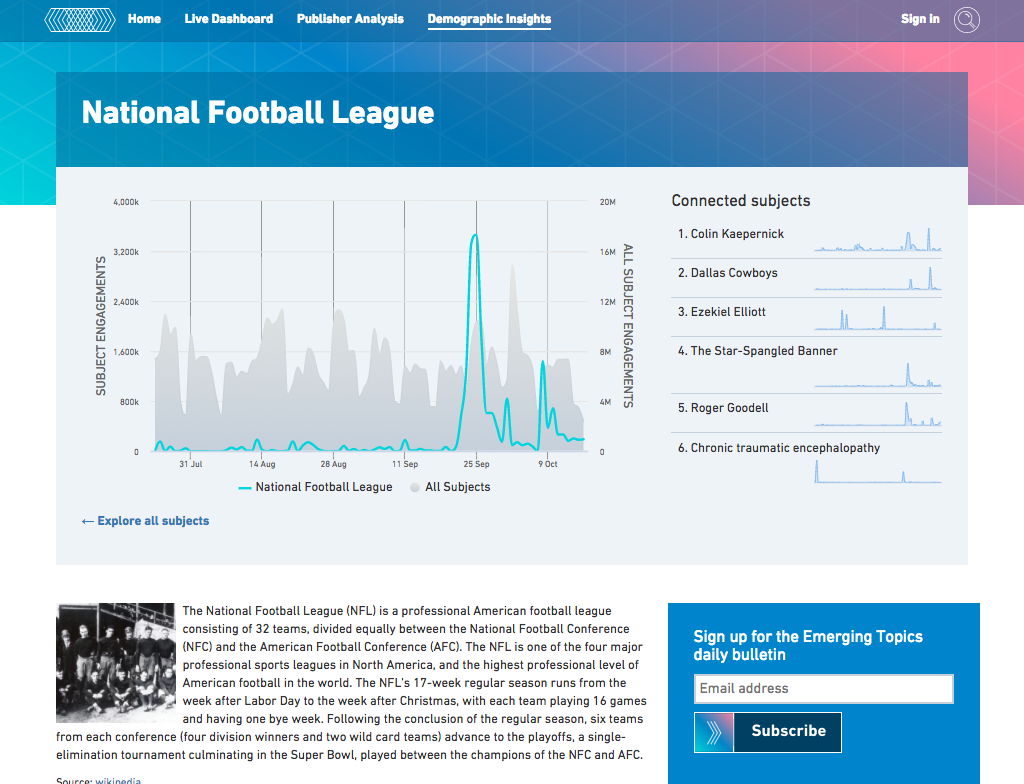Image resolution: width=1024 pixels, height=784 pixels.
Task: Click the 3,200k y-axis value
Action: point(126,252)
